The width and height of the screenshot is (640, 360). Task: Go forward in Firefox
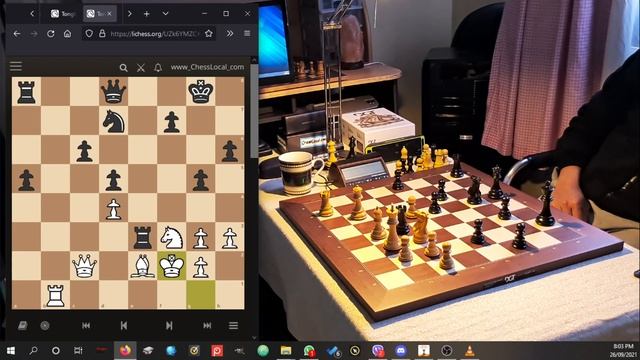pos(34,33)
